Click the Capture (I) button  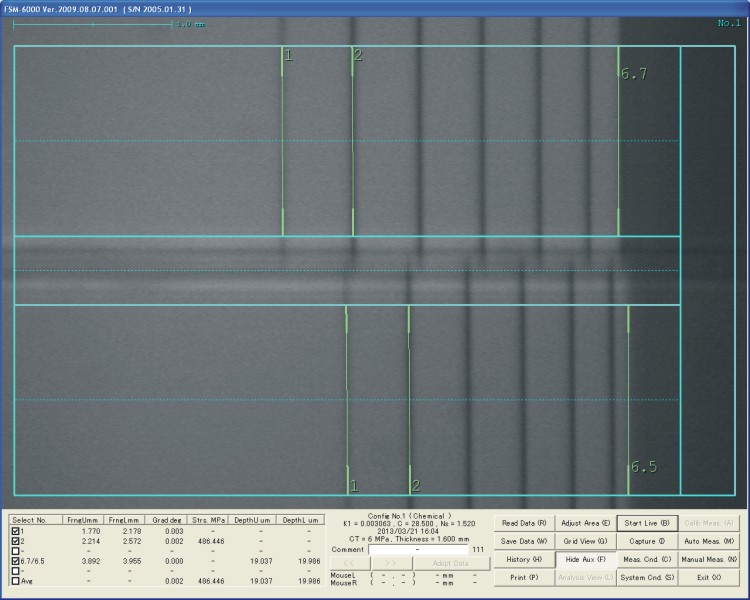click(x=647, y=541)
